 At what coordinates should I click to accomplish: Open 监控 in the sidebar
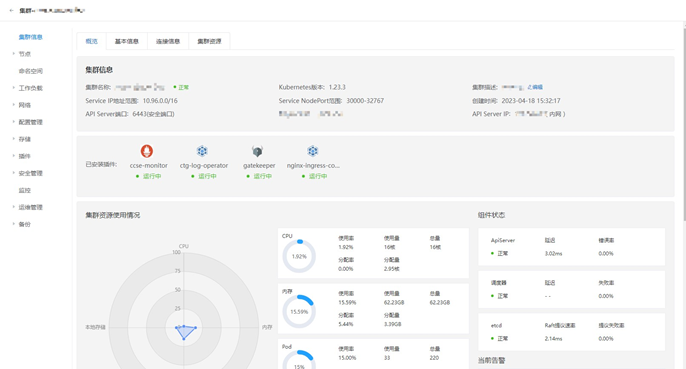[24, 190]
